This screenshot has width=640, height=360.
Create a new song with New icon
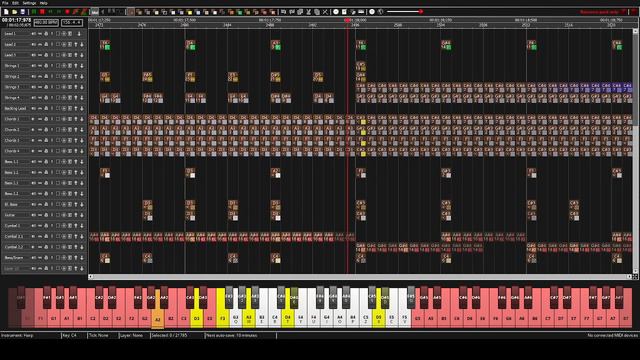6,12
